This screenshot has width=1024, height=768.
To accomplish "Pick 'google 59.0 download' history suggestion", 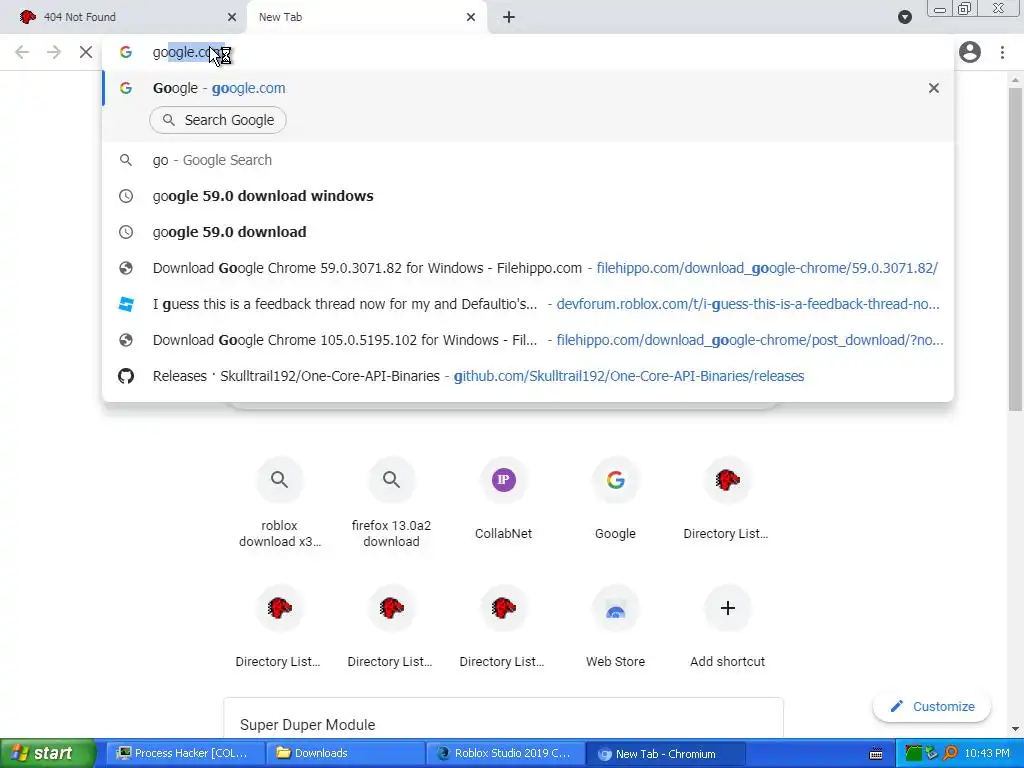I will click(x=528, y=232).
